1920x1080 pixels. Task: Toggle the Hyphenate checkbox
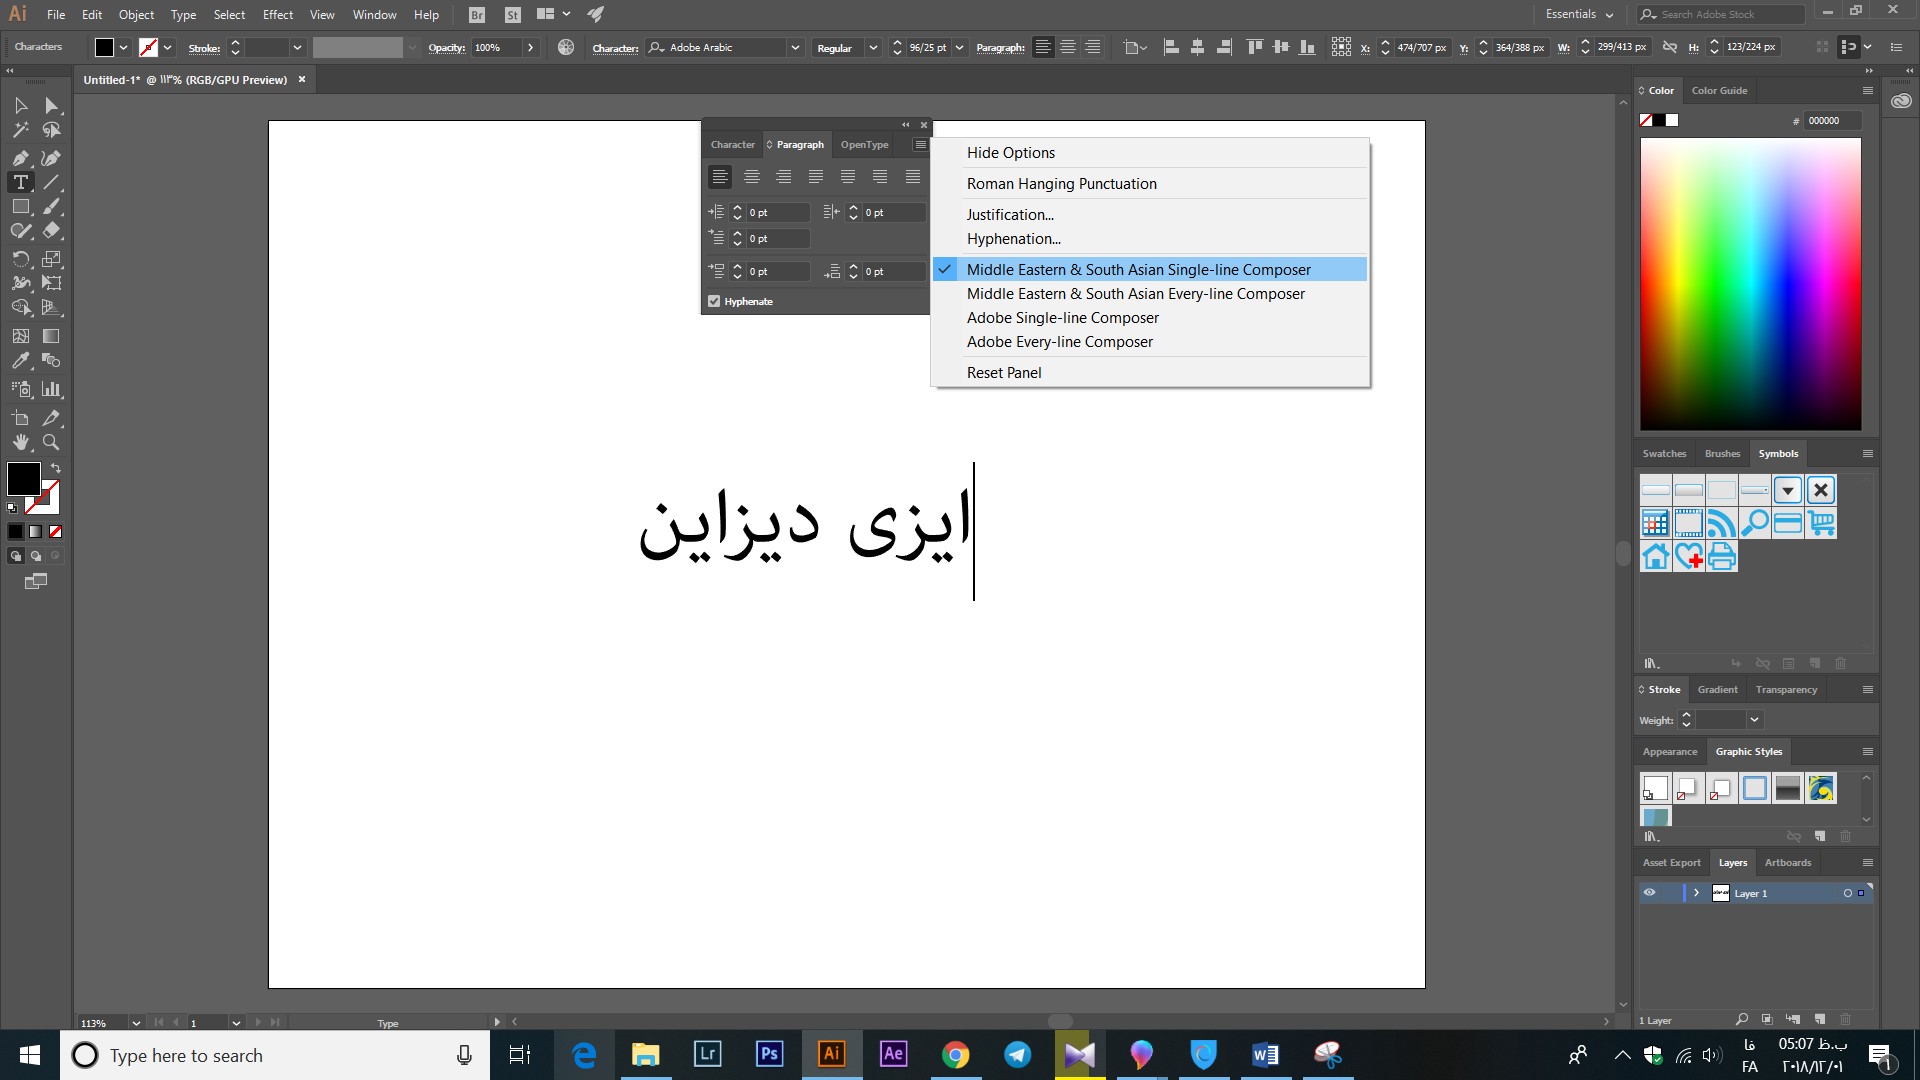pyautogui.click(x=714, y=301)
